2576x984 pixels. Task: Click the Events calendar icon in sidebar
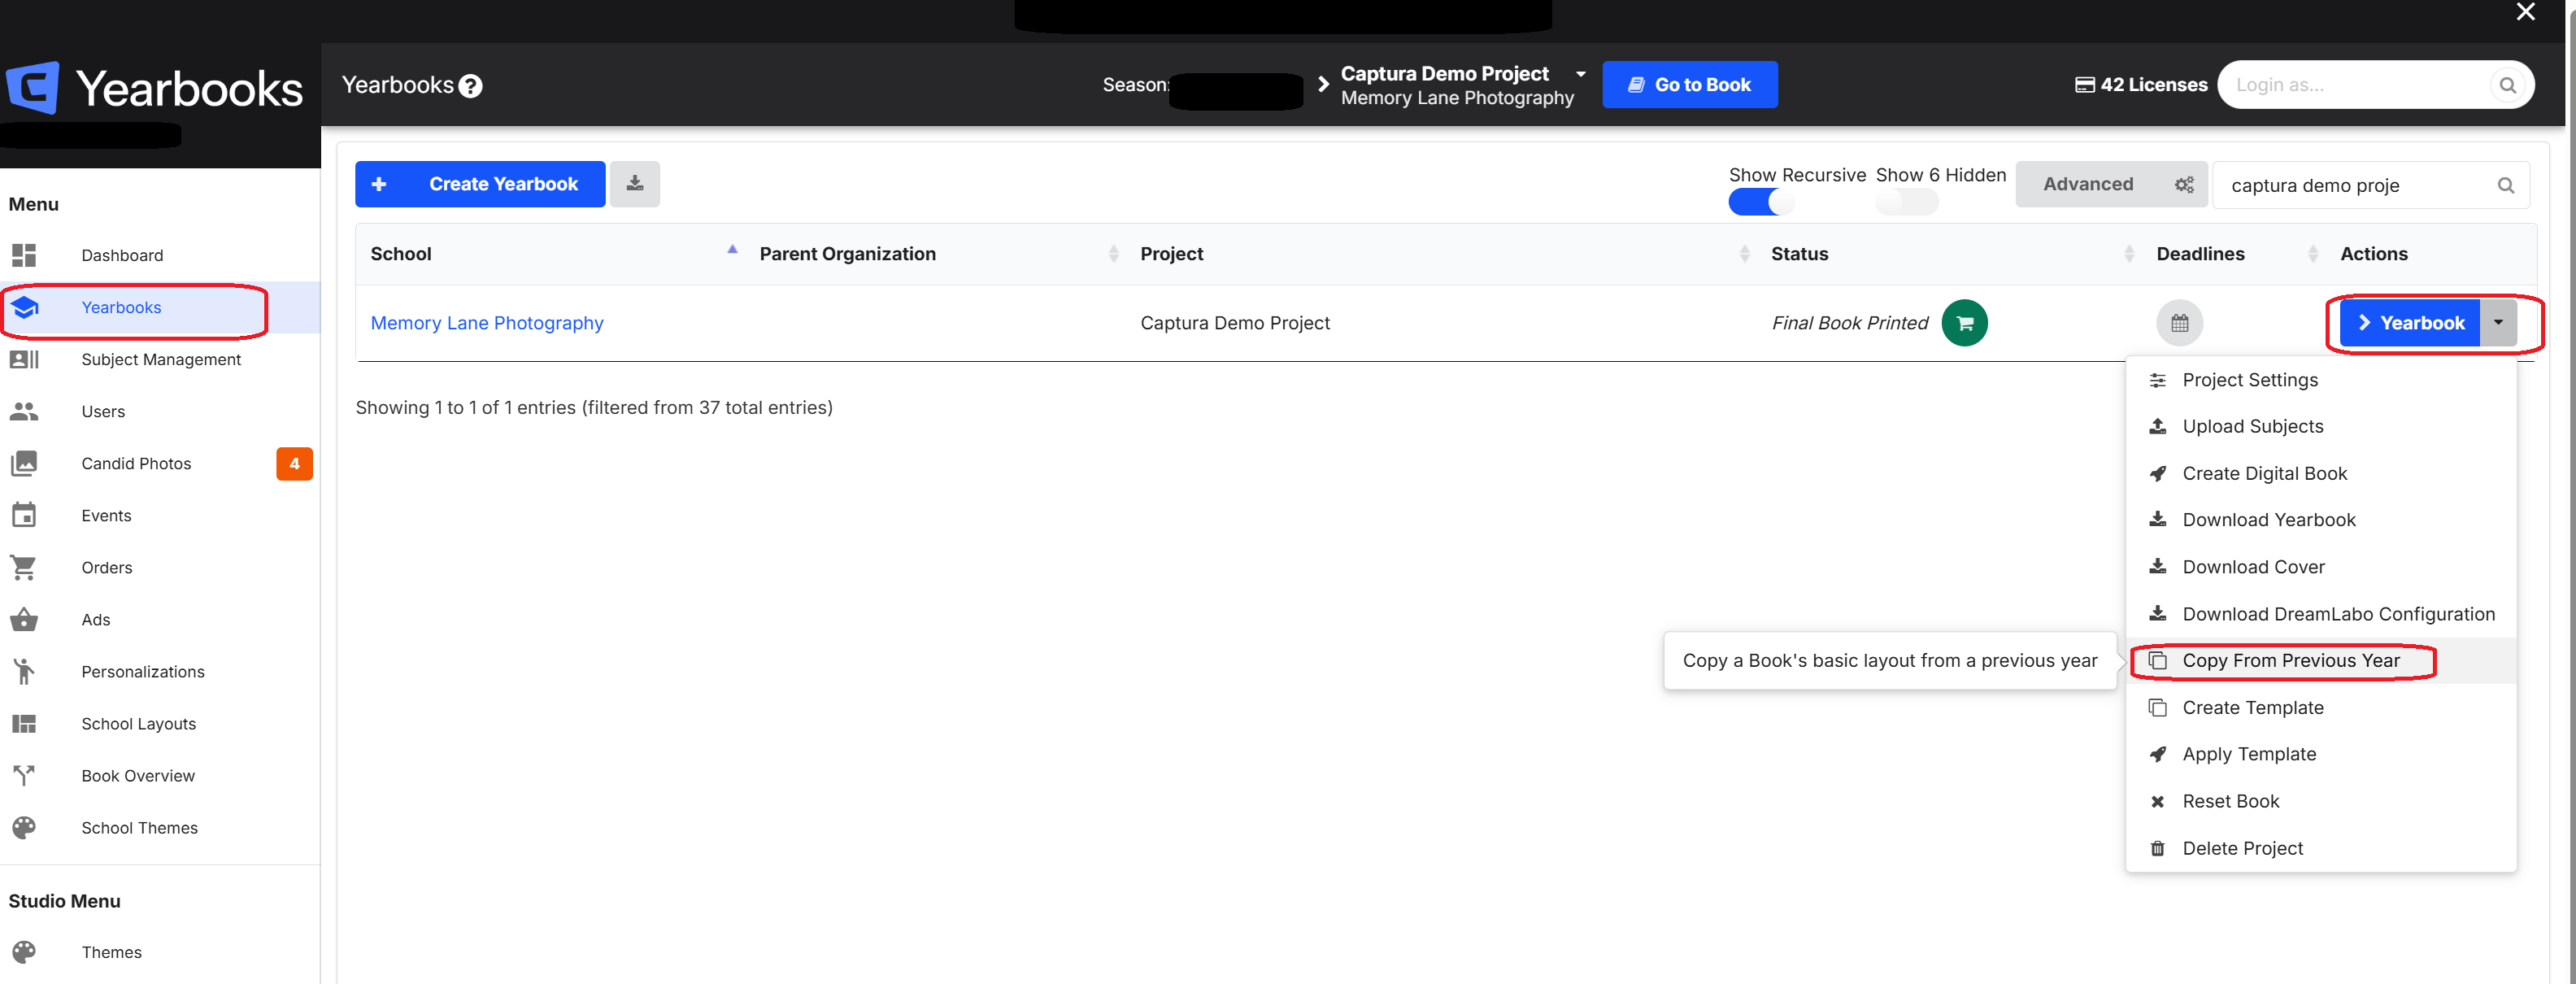24,515
